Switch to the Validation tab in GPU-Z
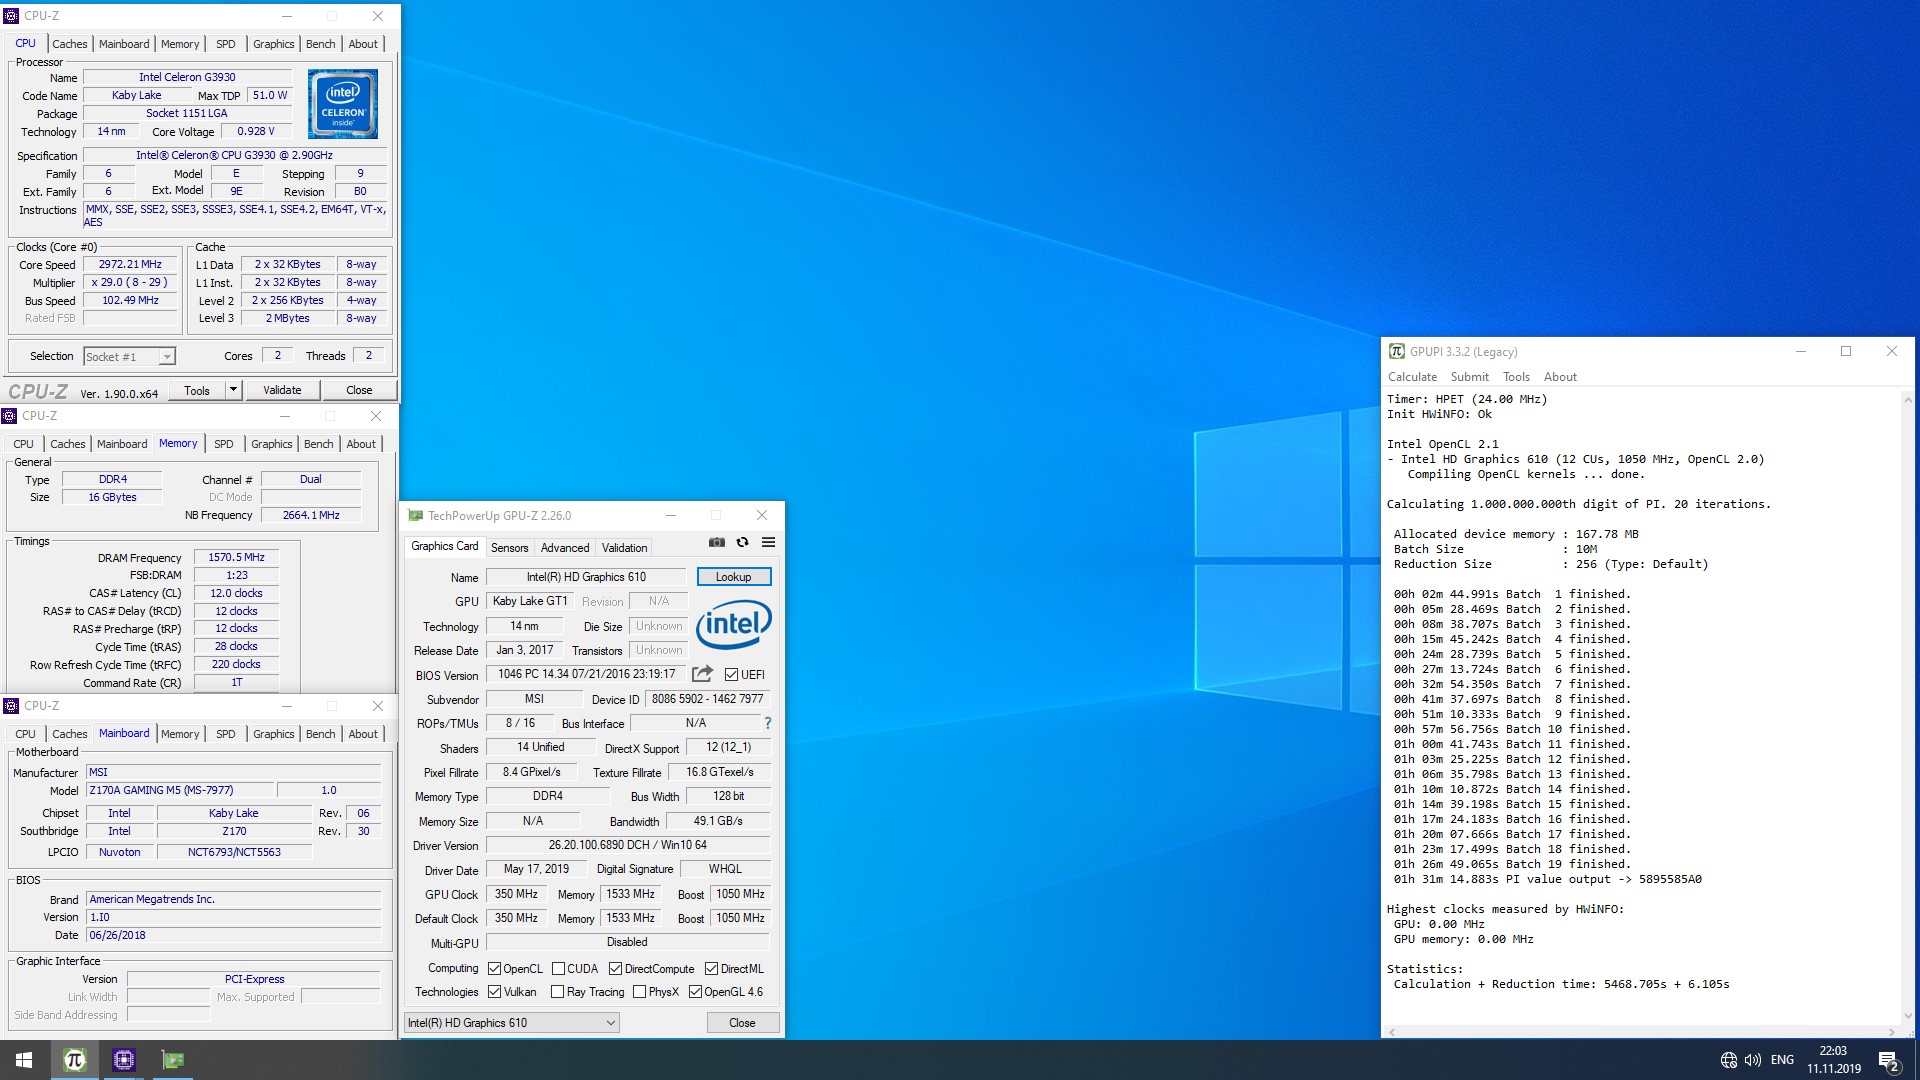Image resolution: width=1920 pixels, height=1080 pixels. (624, 547)
